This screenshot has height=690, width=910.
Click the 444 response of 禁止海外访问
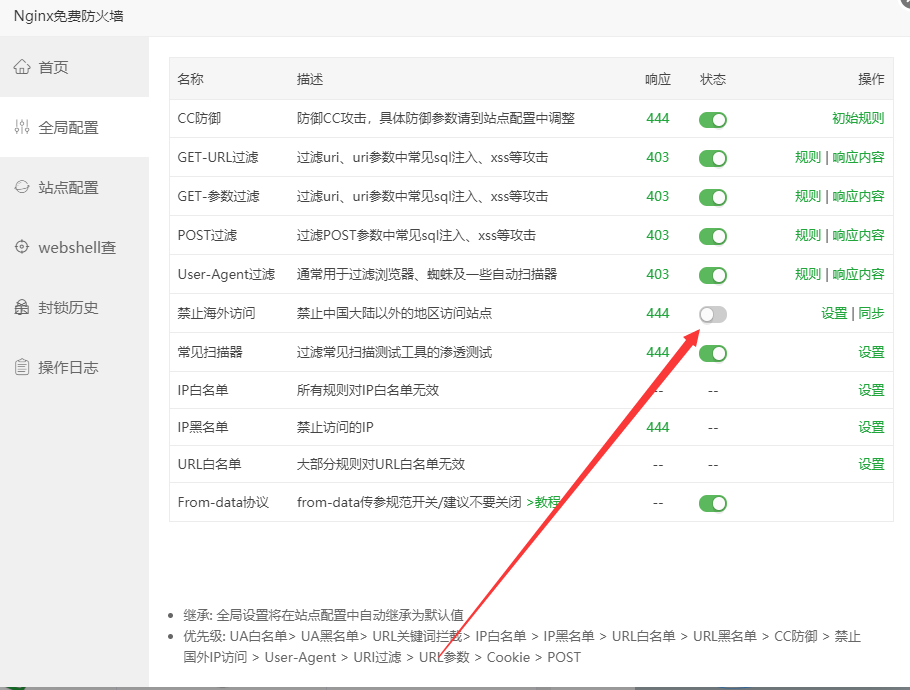658,313
